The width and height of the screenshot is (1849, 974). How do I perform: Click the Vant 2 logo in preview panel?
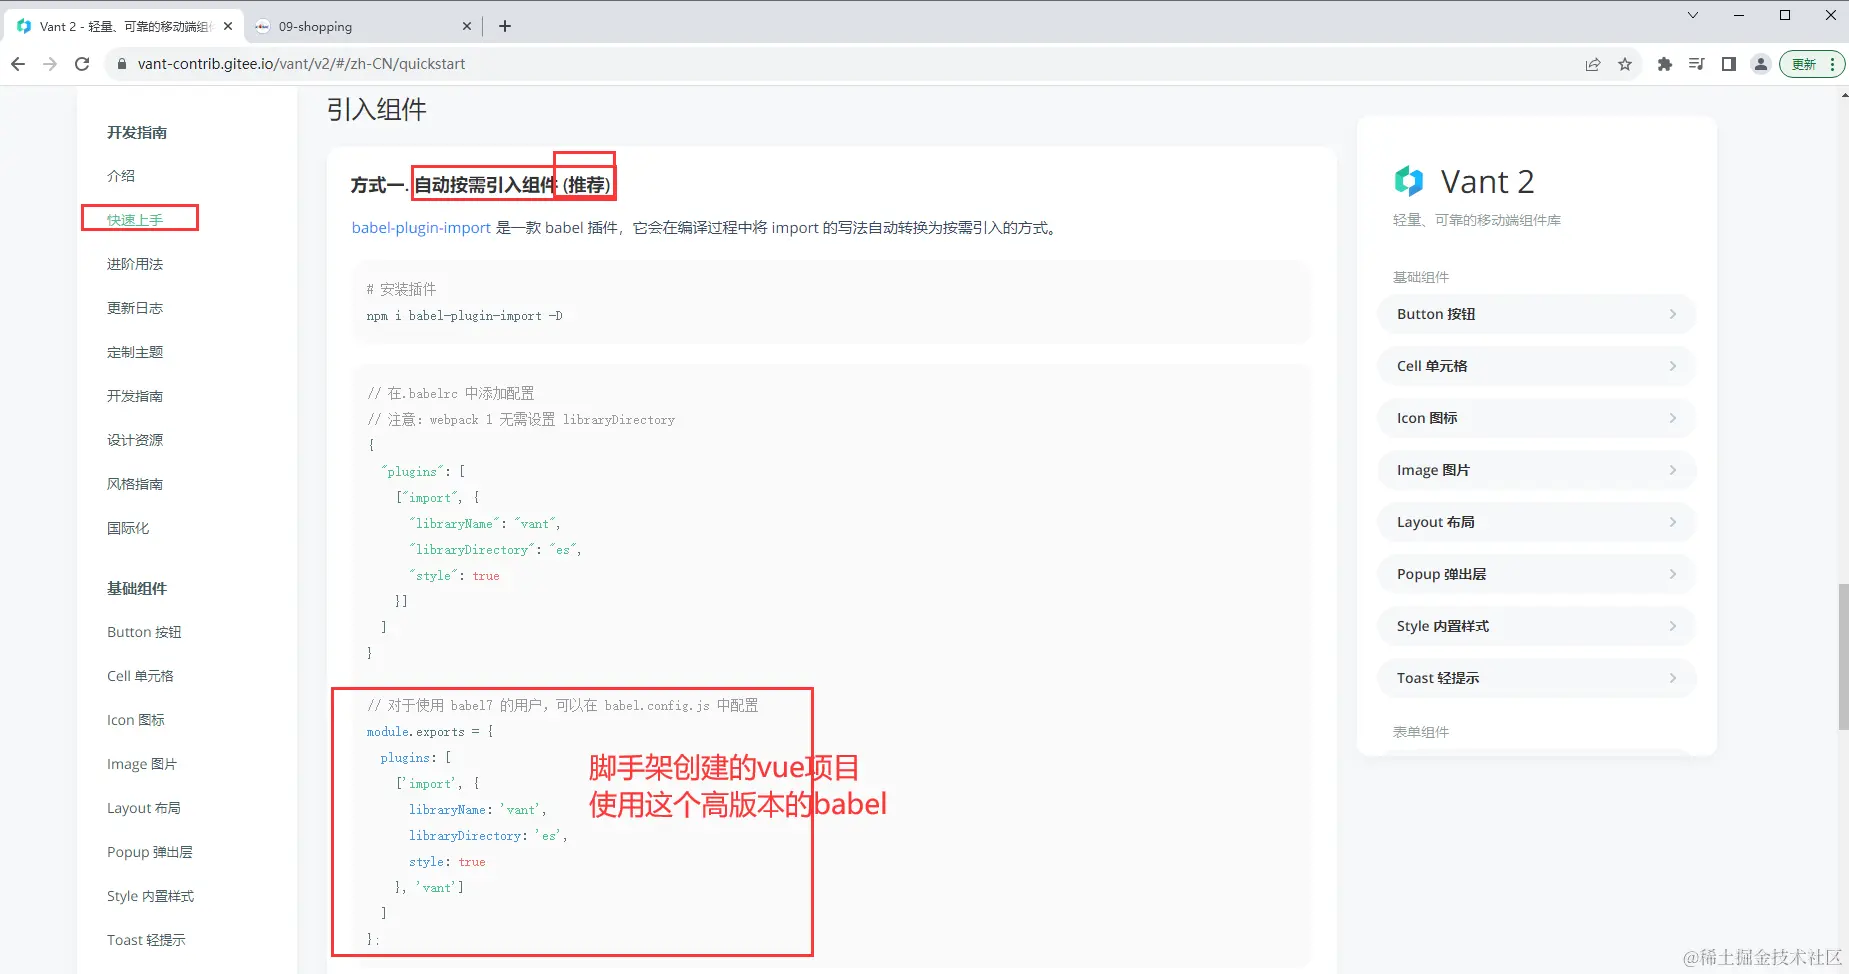coord(1409,181)
